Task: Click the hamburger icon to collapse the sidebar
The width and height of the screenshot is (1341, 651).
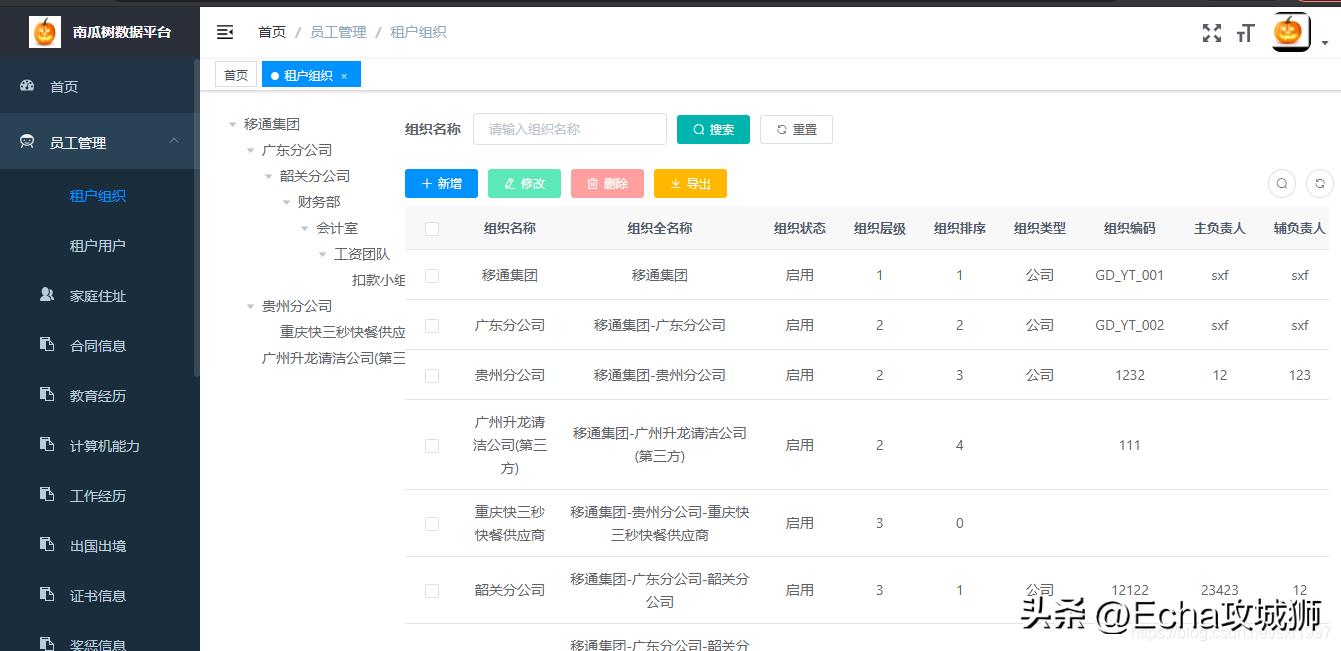Action: pos(225,31)
